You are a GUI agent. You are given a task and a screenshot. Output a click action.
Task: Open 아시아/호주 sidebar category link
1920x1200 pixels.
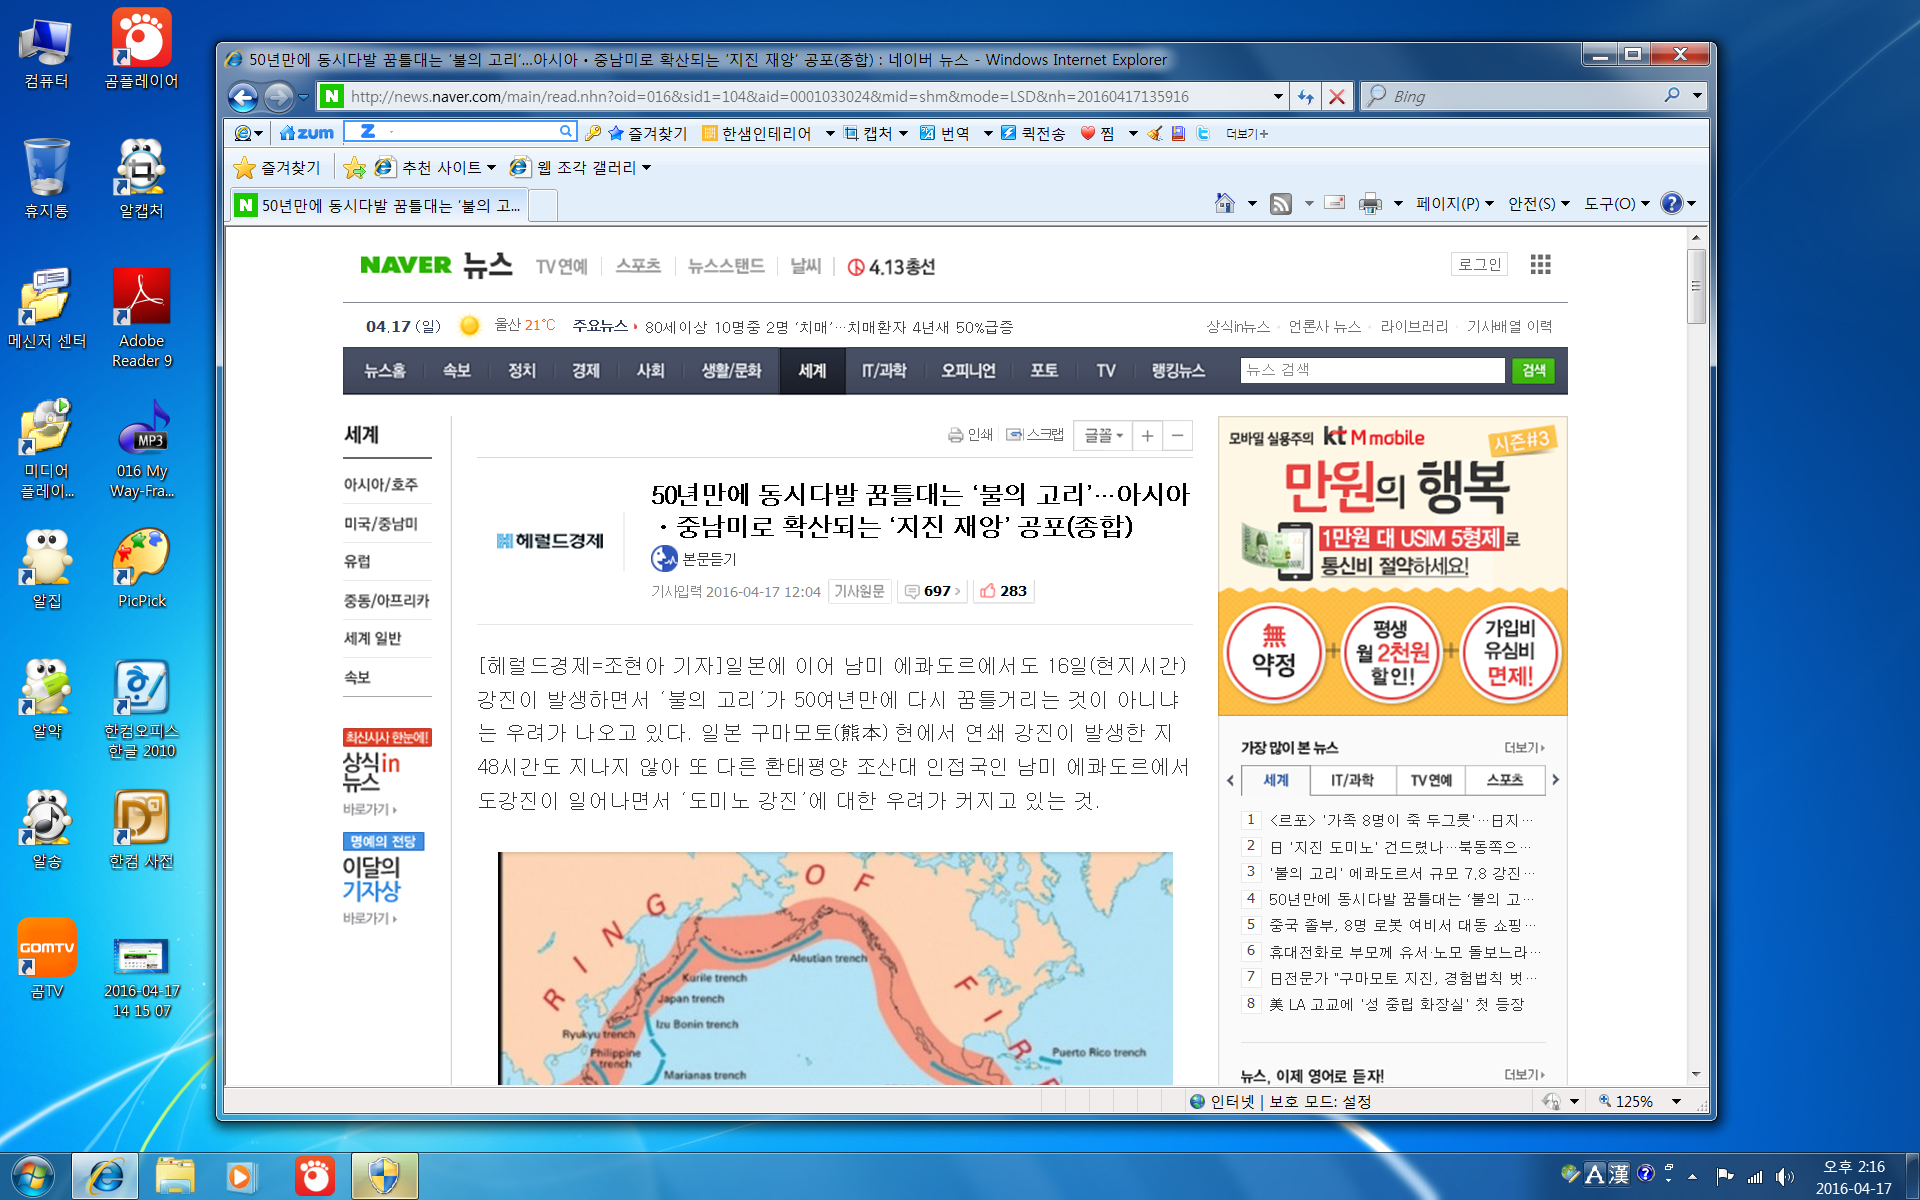click(381, 484)
